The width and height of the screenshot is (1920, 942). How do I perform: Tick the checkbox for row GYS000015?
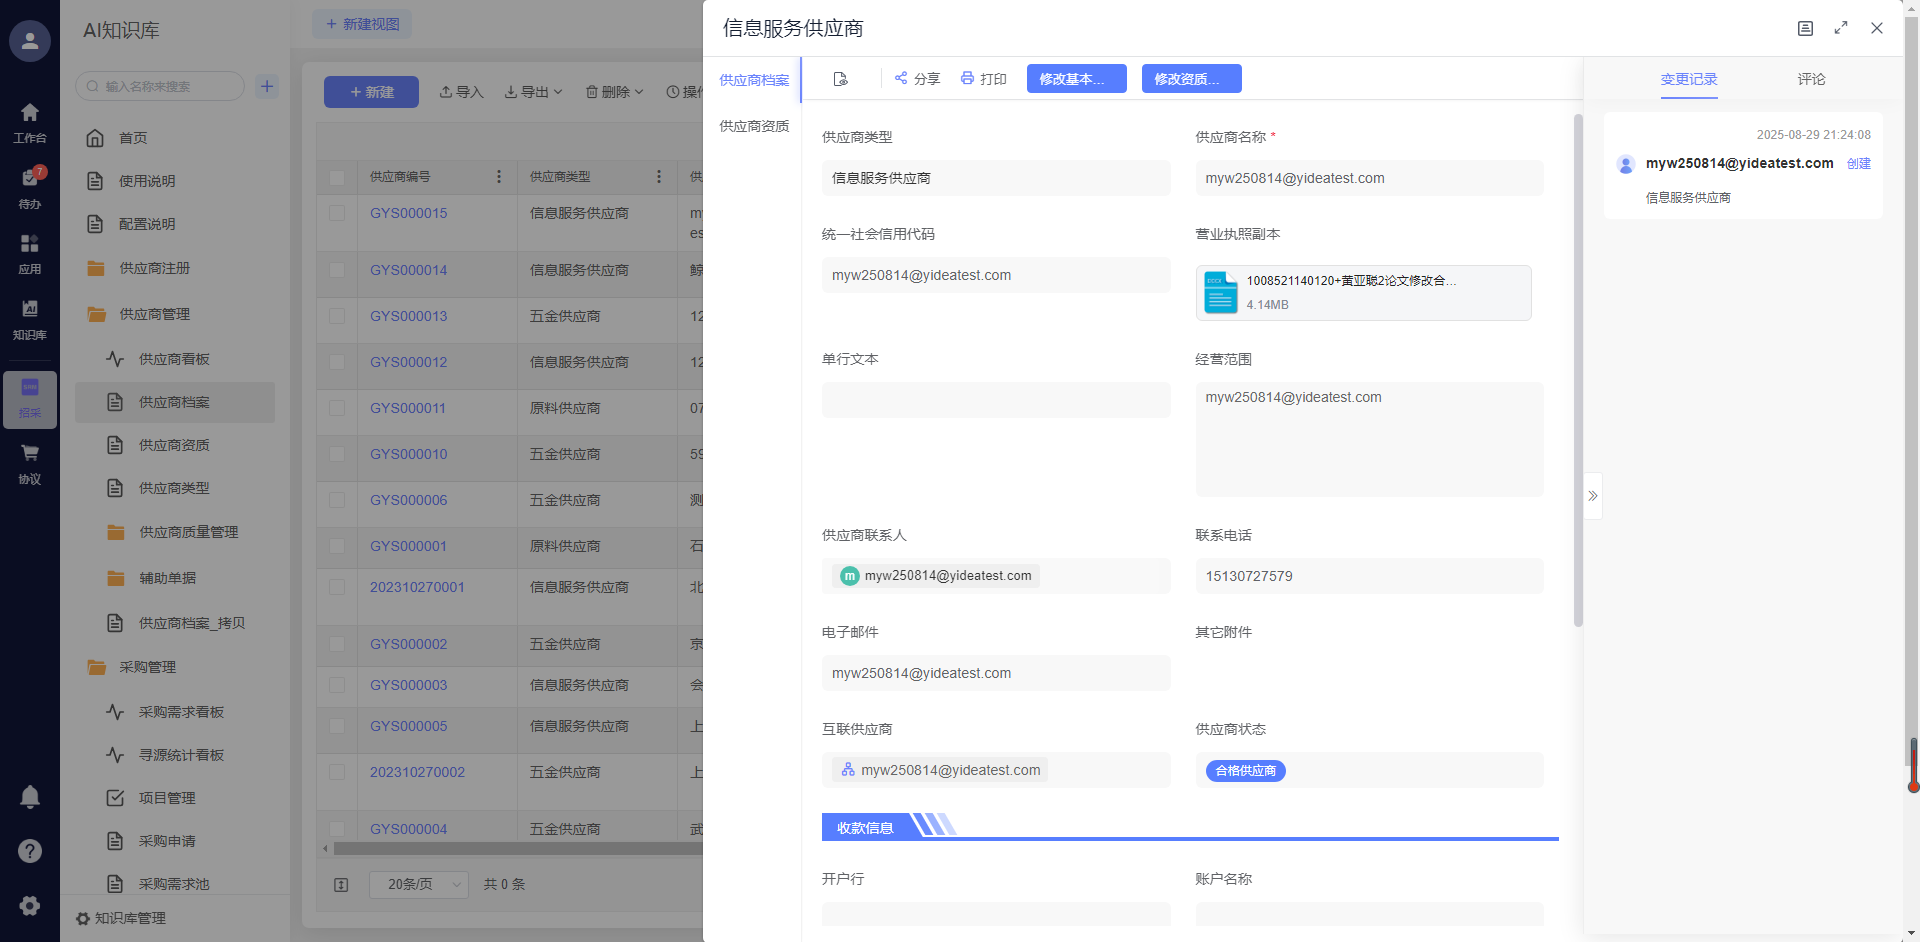(337, 213)
